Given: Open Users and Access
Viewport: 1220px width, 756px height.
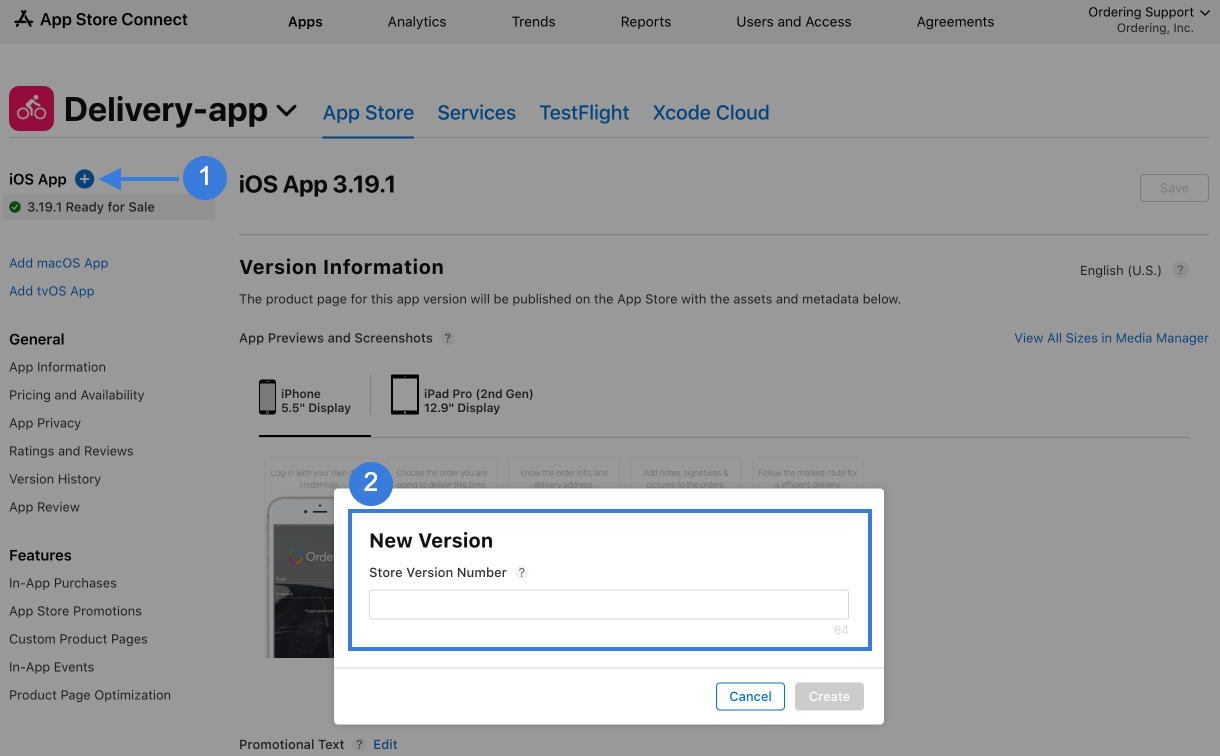Looking at the screenshot, I should pyautogui.click(x=794, y=22).
